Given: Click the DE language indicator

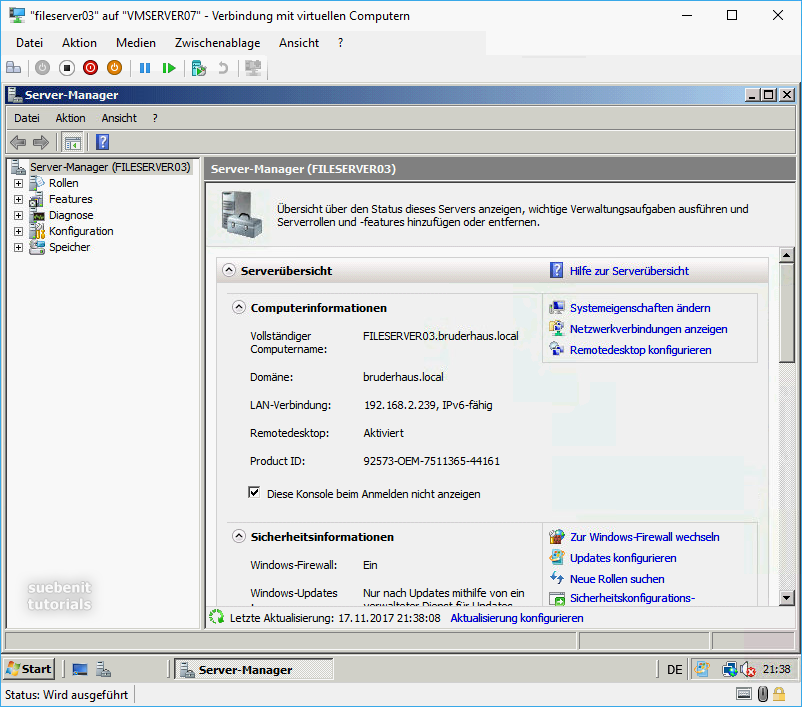Looking at the screenshot, I should 674,669.
